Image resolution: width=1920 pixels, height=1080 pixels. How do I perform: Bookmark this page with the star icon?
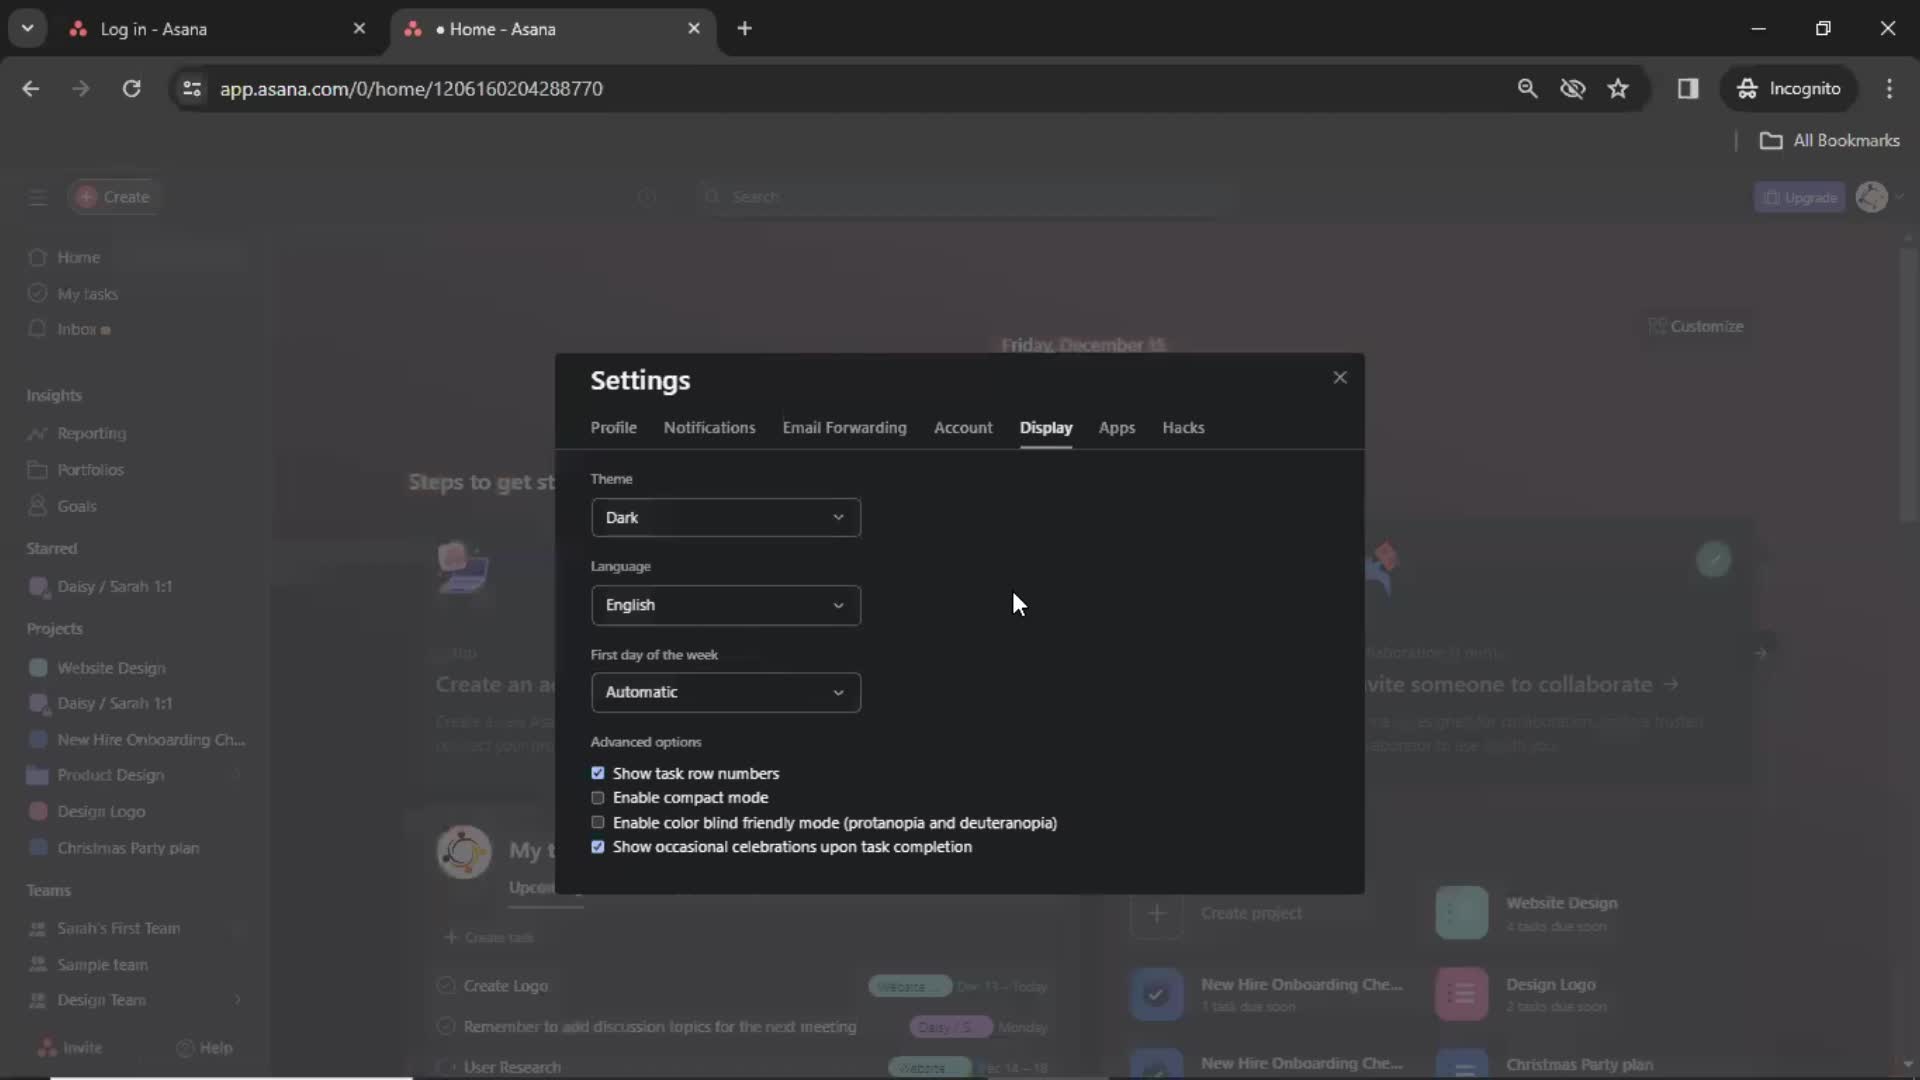point(1618,88)
